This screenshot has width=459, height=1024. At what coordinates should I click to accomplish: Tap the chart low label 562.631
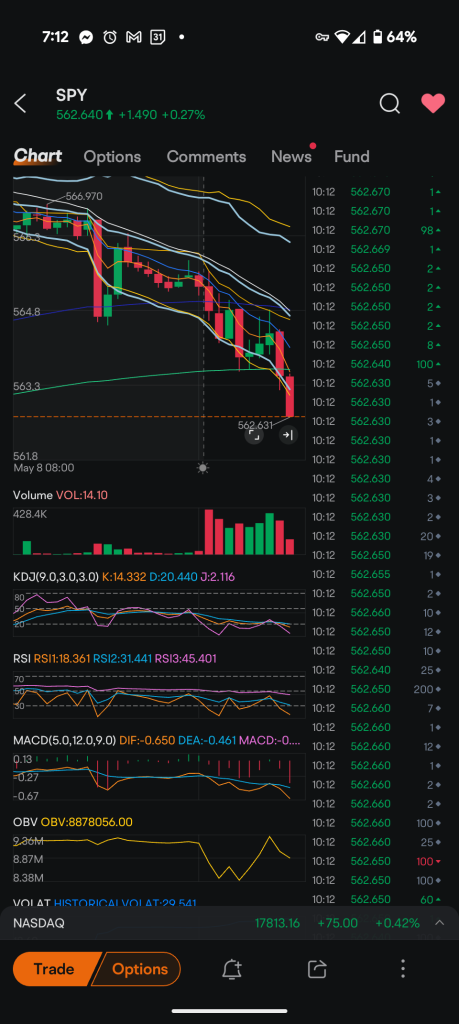click(x=255, y=425)
